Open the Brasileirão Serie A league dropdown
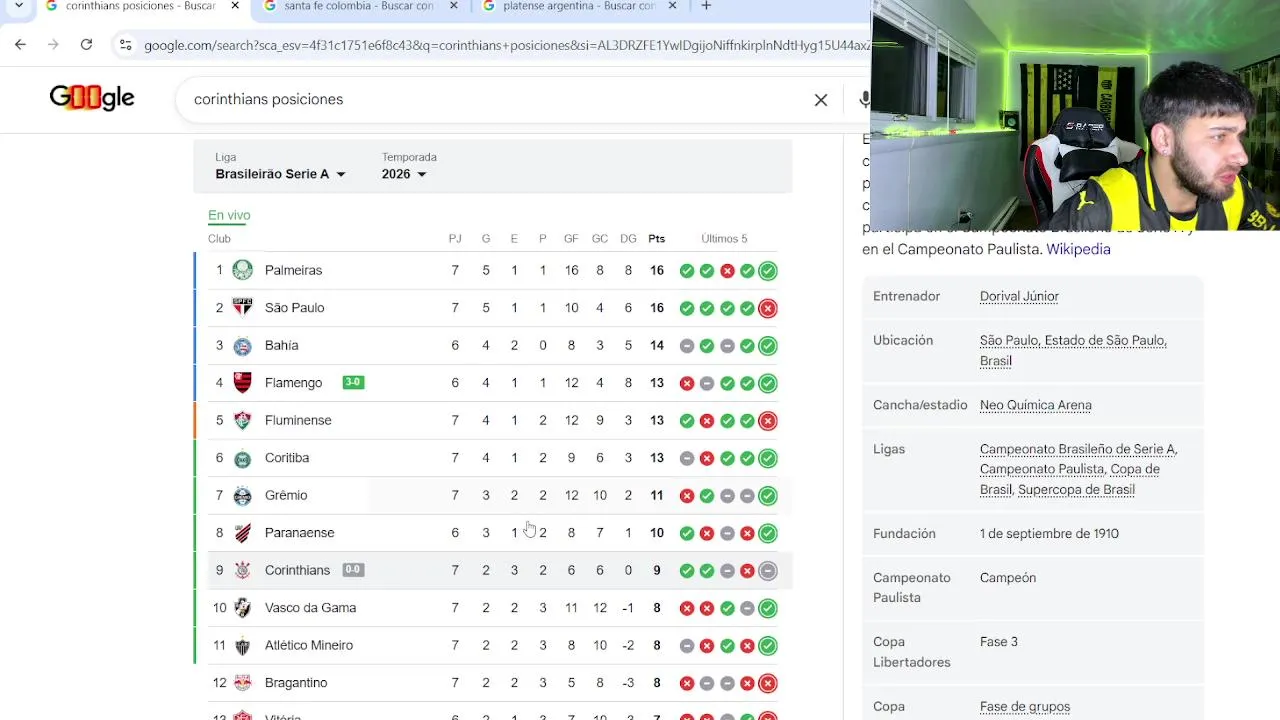This screenshot has height=720, width=1280. pos(281,174)
